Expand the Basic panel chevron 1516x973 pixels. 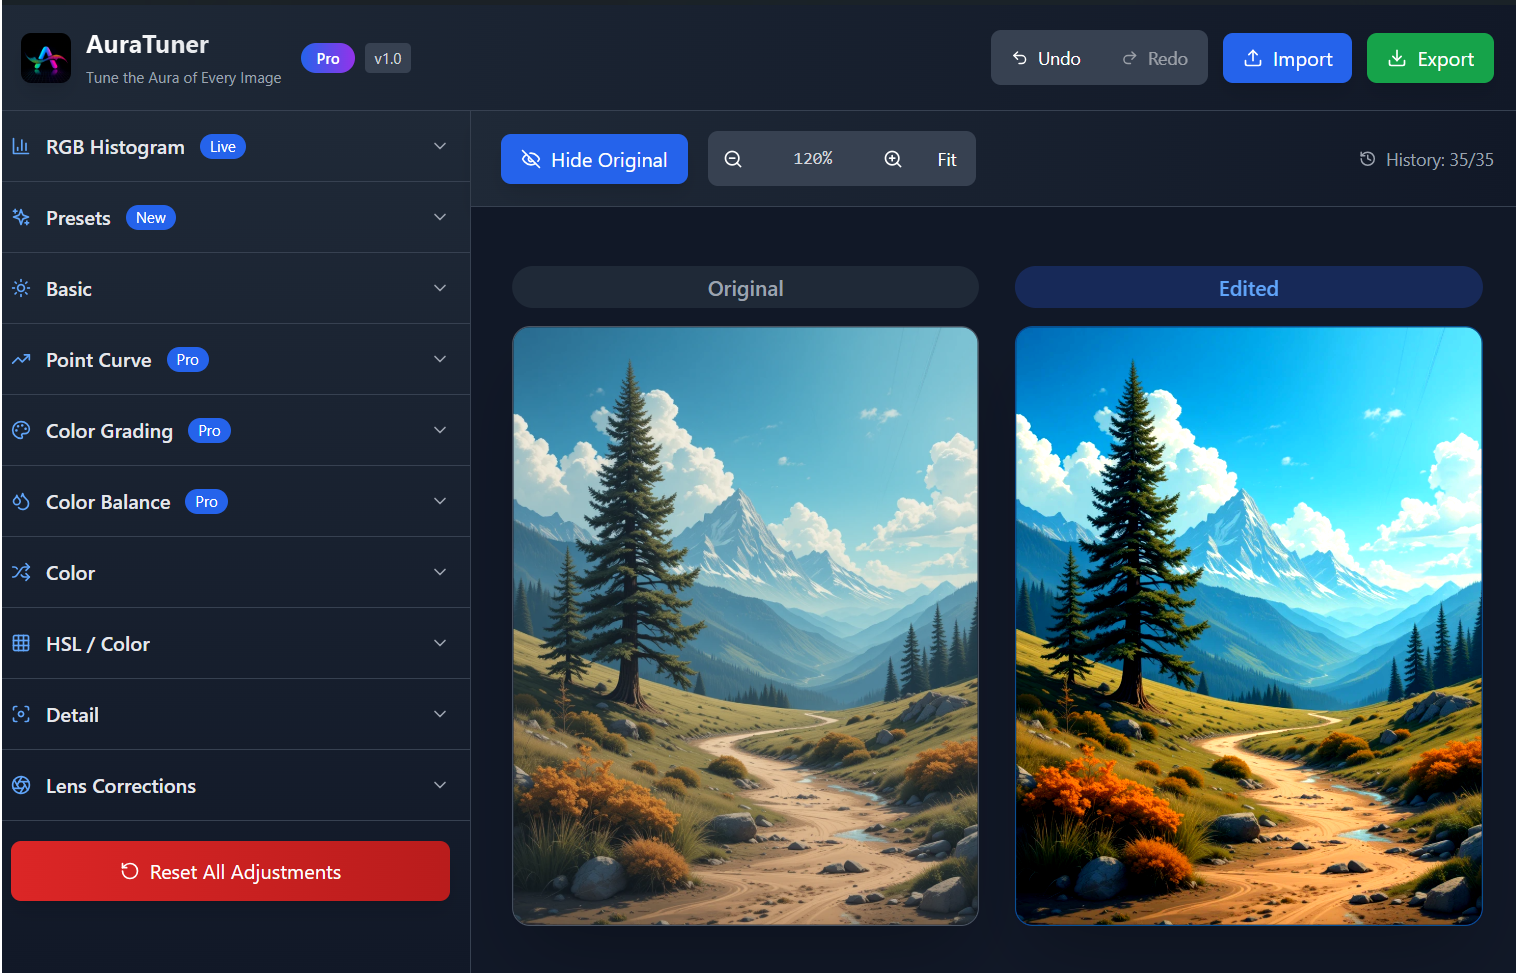tap(440, 288)
